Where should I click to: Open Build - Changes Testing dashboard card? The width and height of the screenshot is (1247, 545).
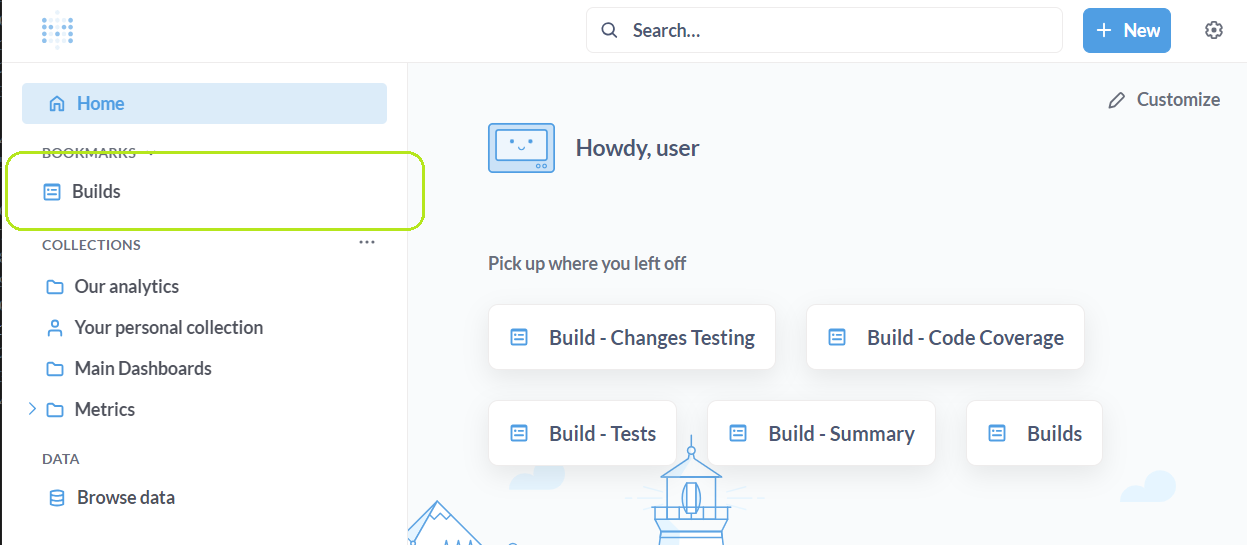(632, 337)
